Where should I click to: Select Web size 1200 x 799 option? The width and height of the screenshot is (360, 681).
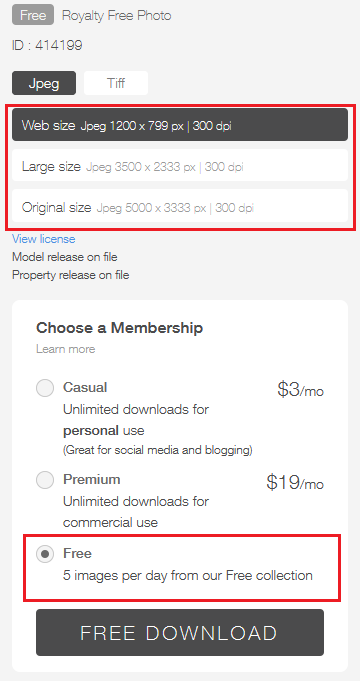(x=180, y=125)
